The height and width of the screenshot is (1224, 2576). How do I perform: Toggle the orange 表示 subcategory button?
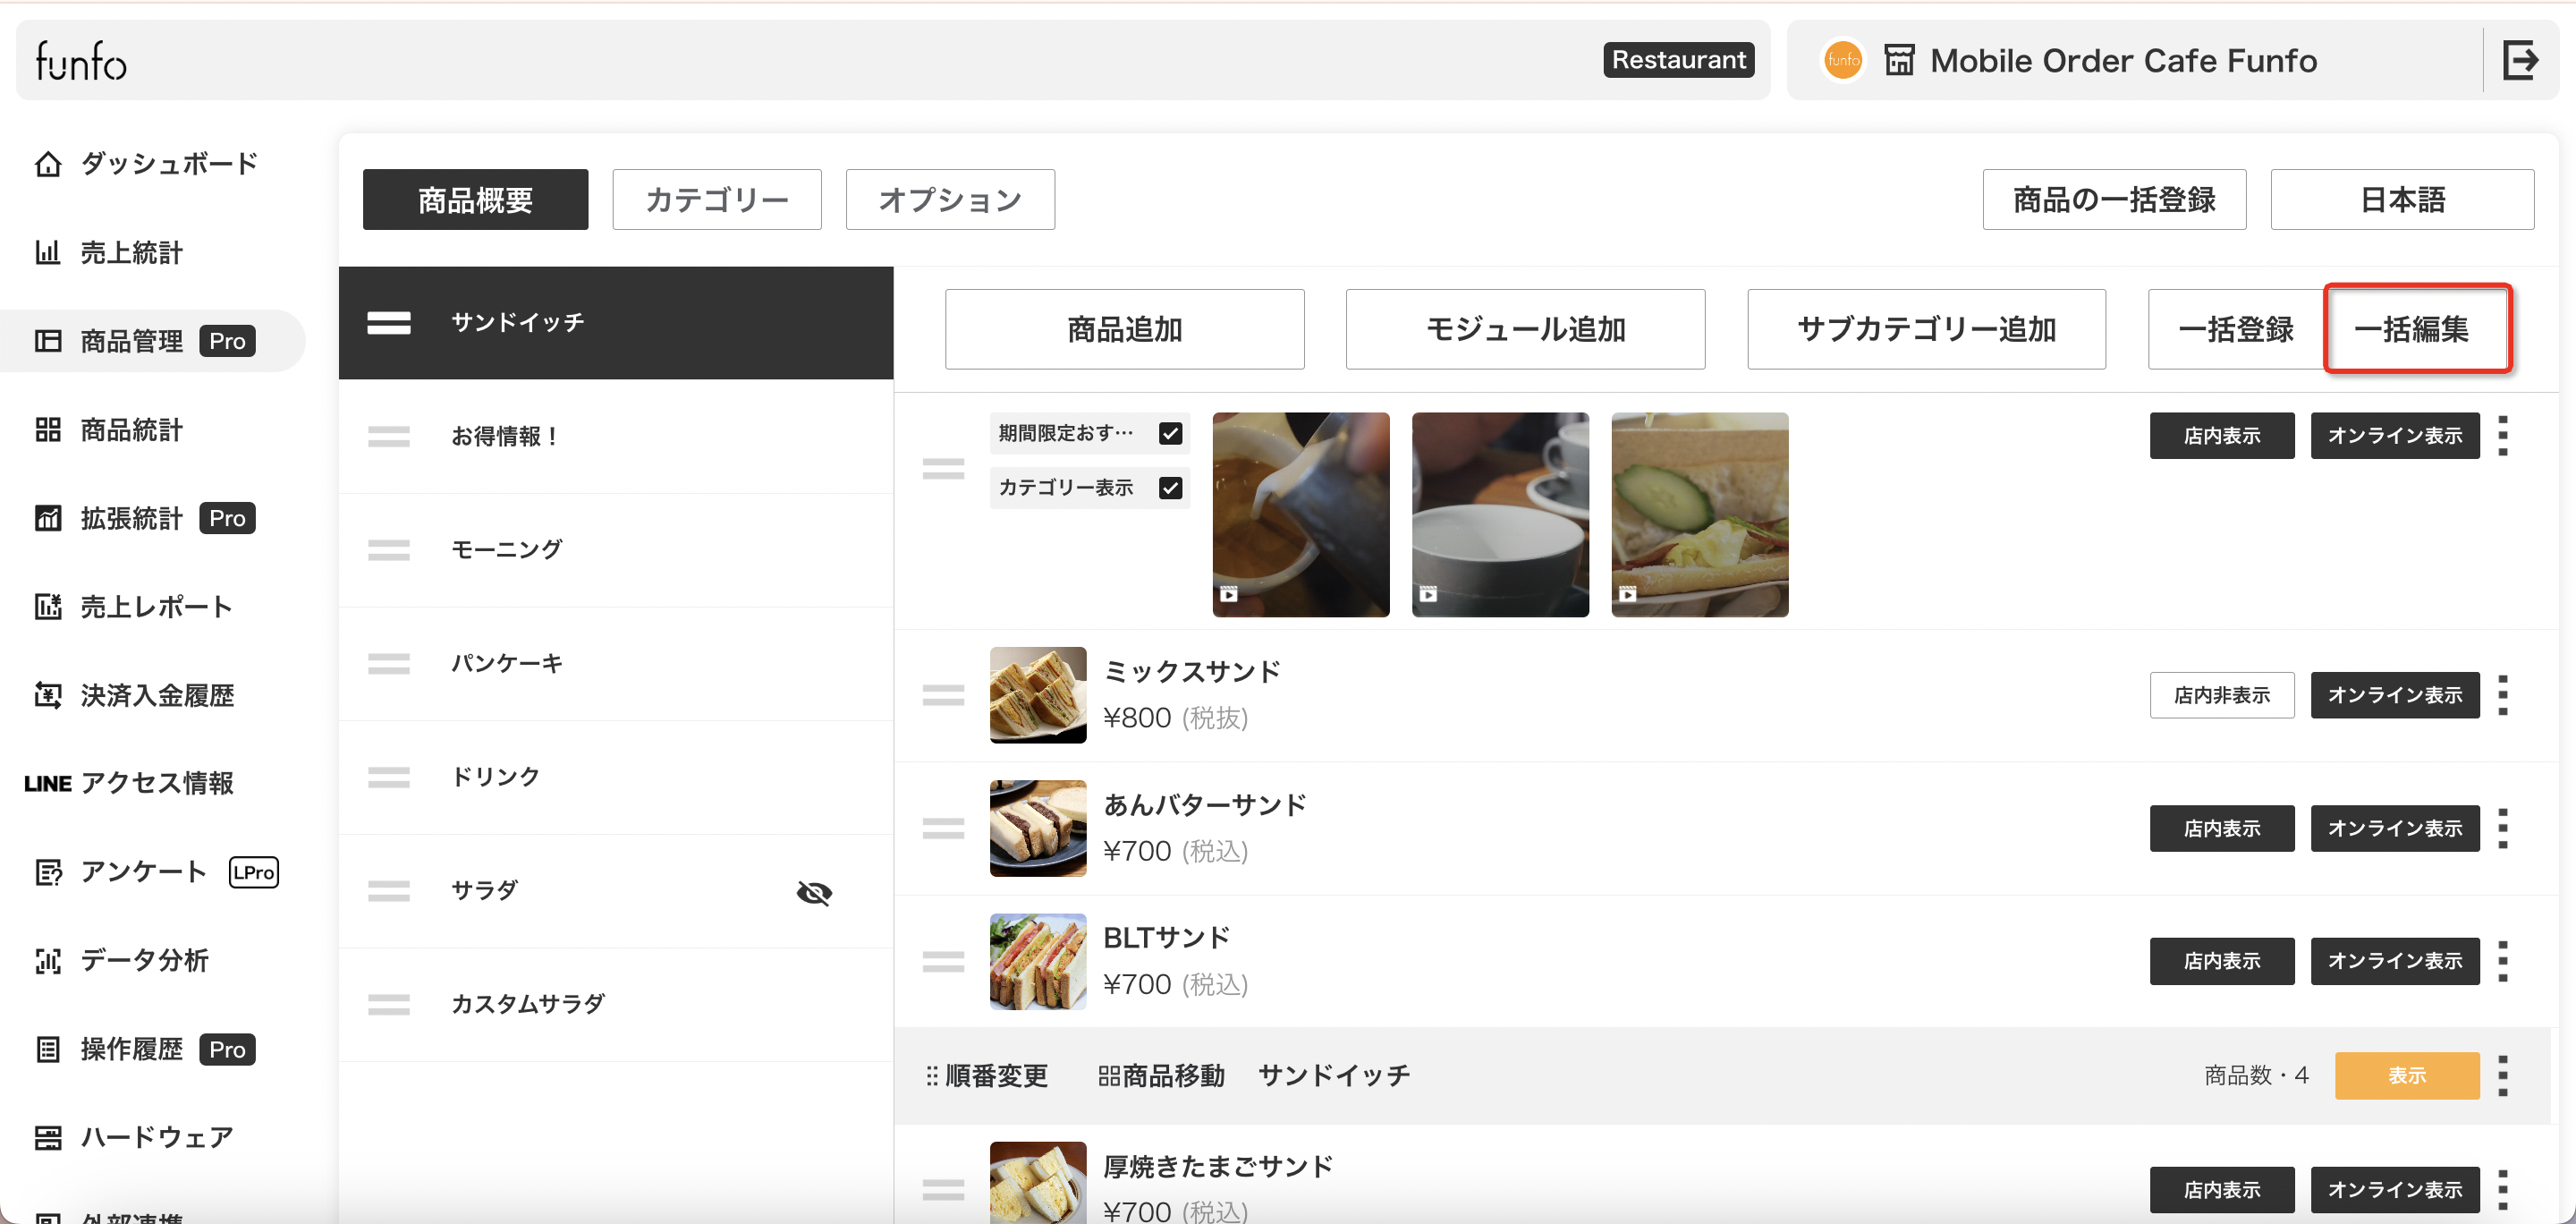pos(2407,1076)
